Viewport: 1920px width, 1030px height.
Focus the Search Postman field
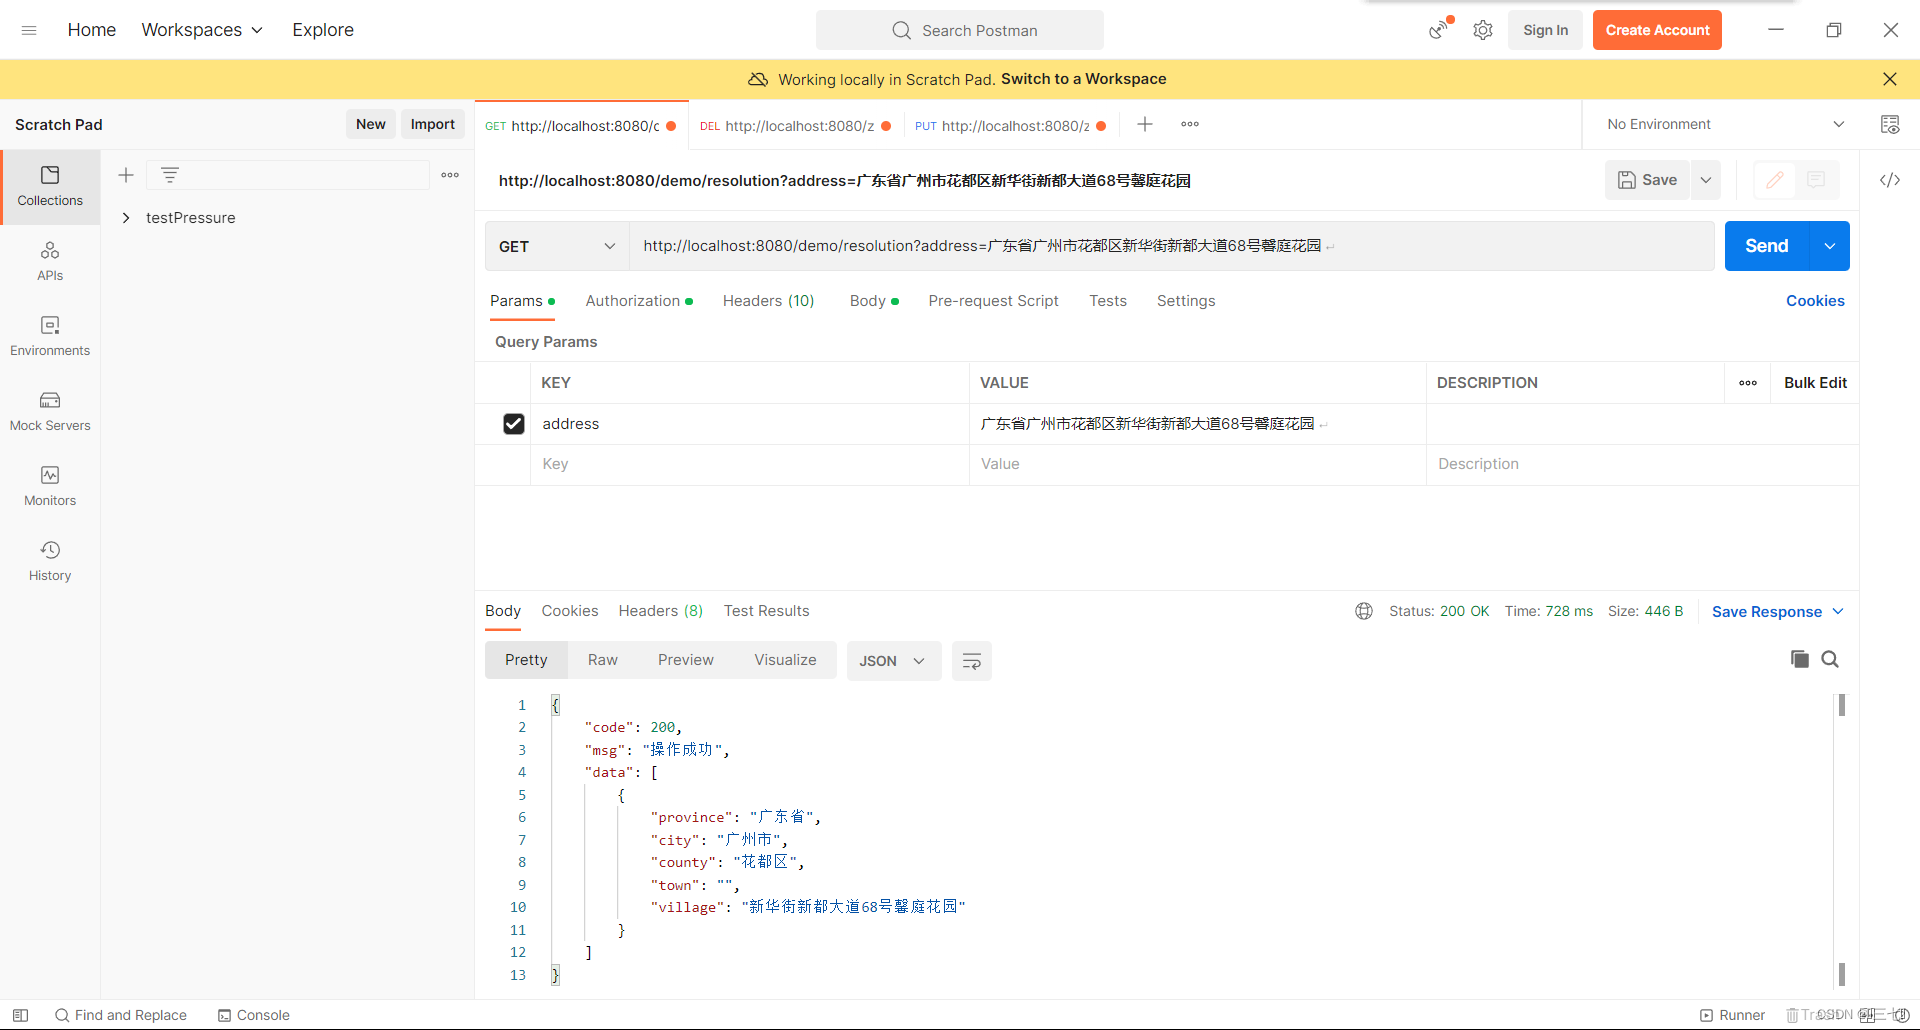tap(960, 30)
